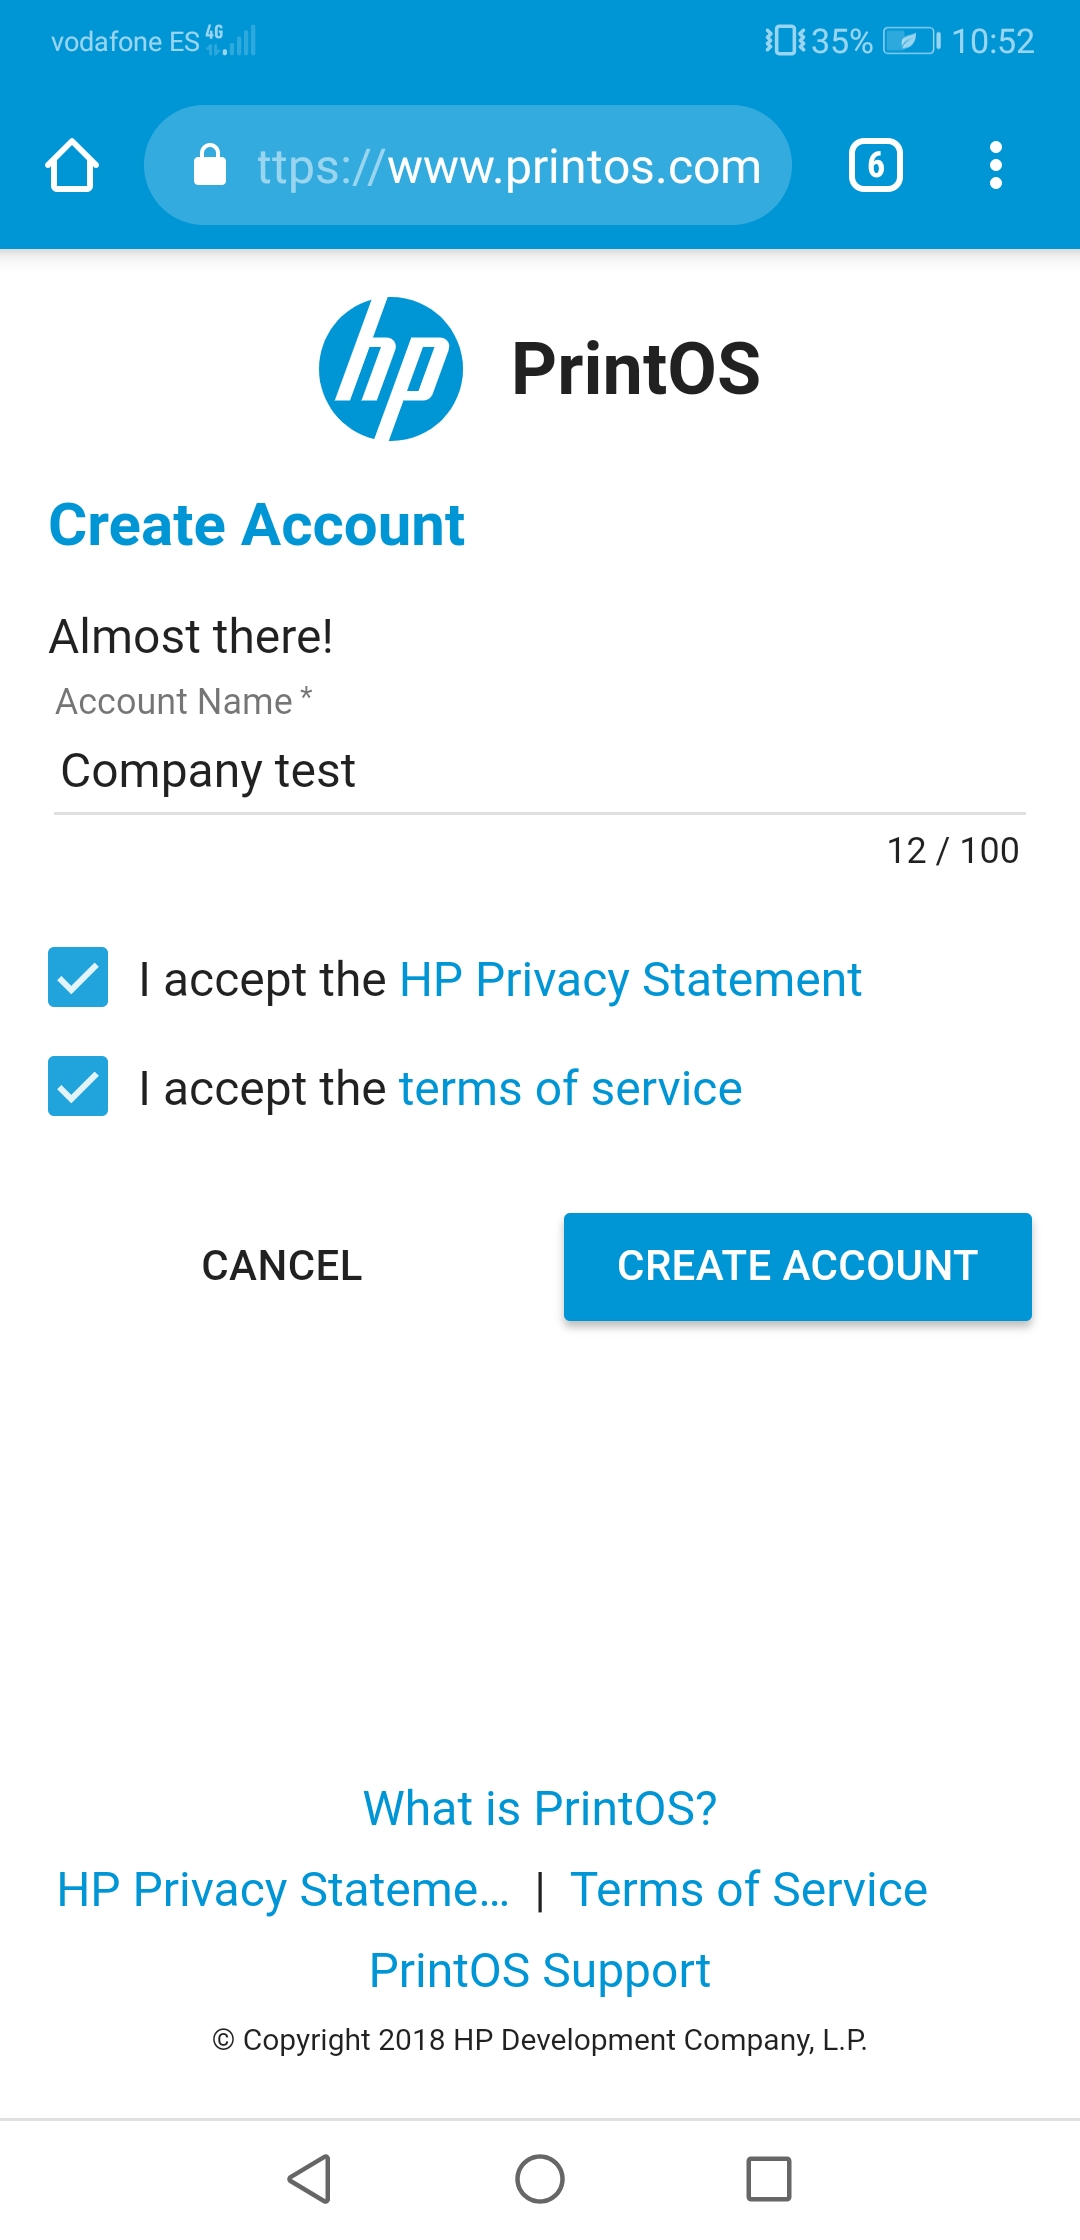Click the blue CREATE ACCOUNT button
The width and height of the screenshot is (1080, 2240).
pos(798,1266)
